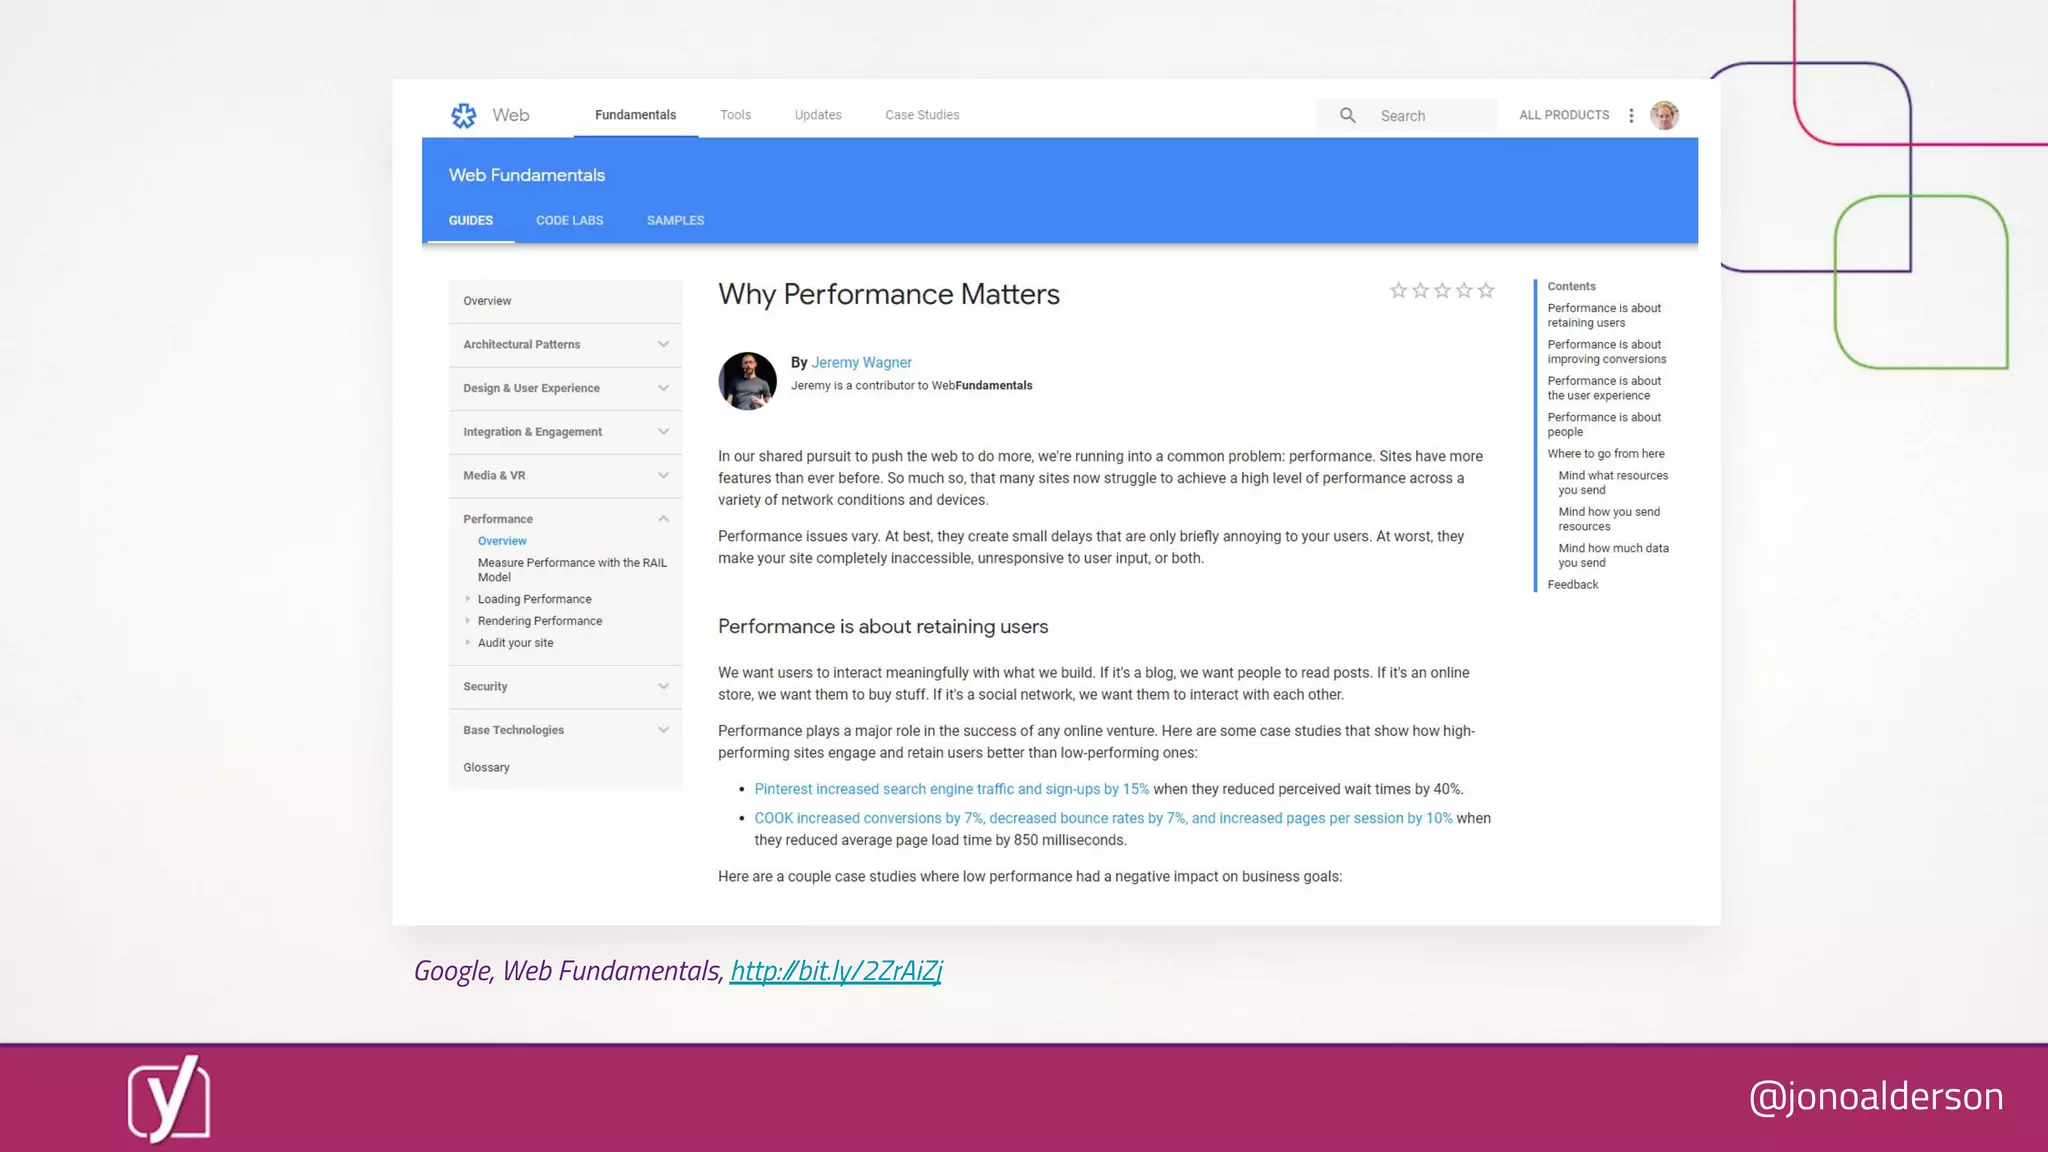Expand the Security section
2048x1152 pixels.
pos(663,687)
